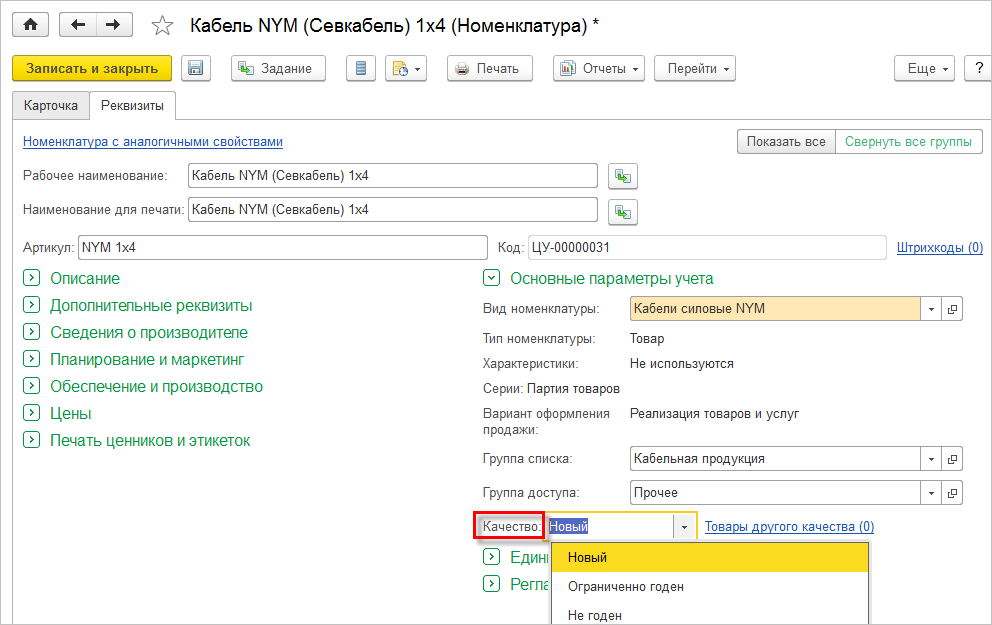The image size is (992, 625).
Task: Navigate back with left arrow
Action: (x=78, y=25)
